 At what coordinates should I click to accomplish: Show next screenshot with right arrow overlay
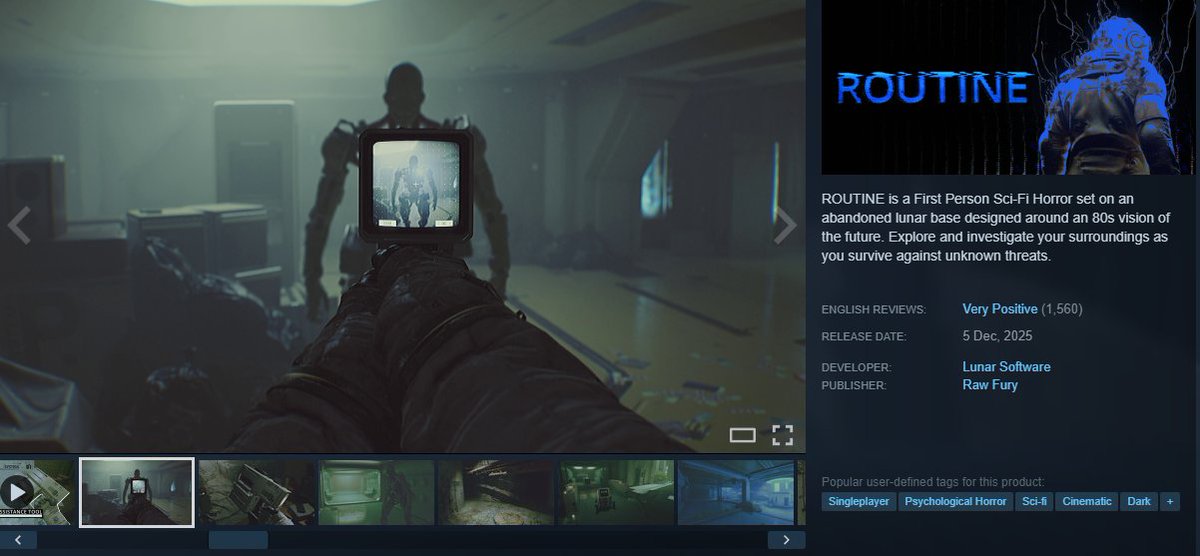[787, 226]
